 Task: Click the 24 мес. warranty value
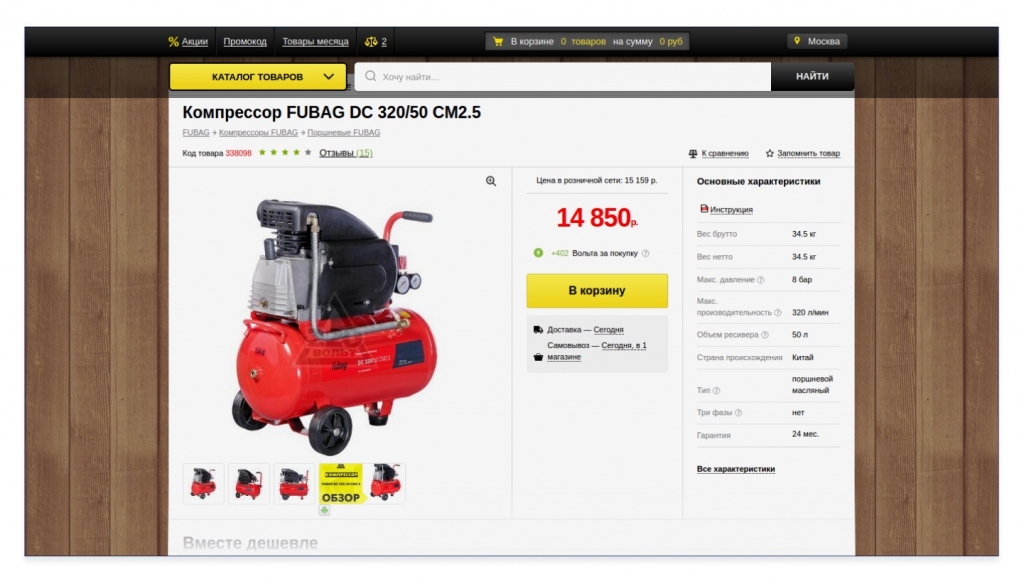point(805,434)
